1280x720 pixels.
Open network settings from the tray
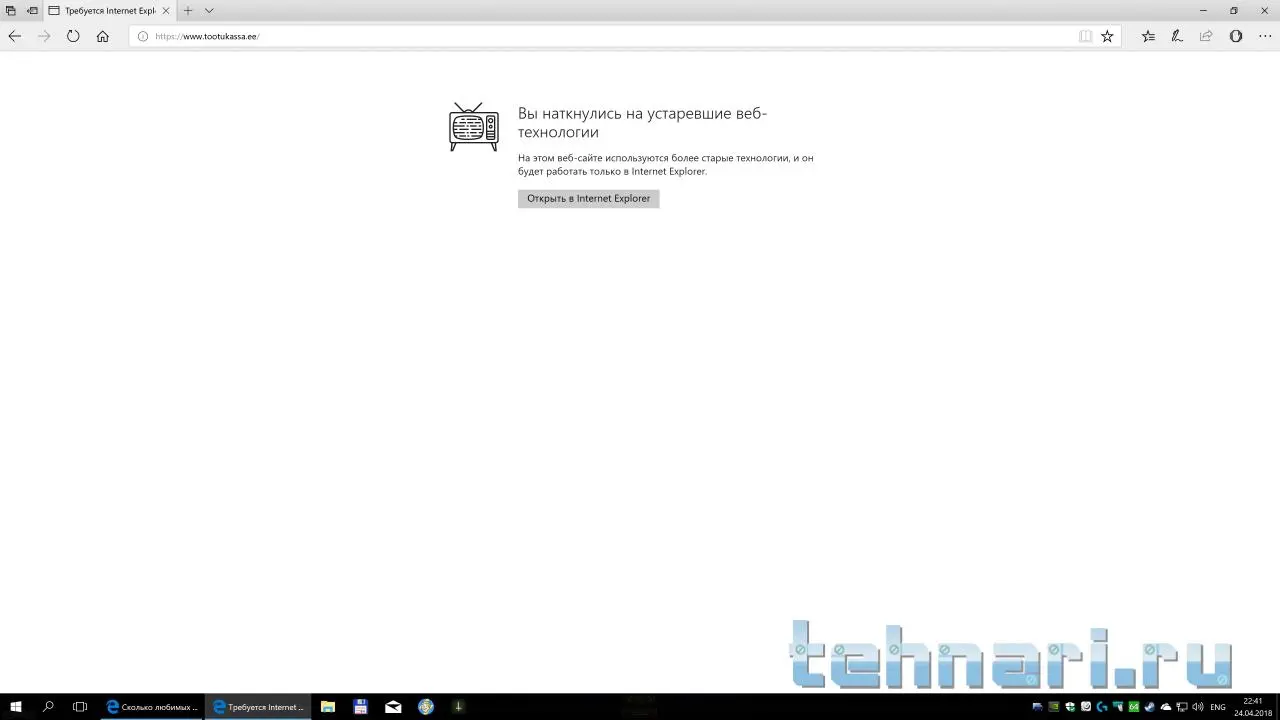click(x=1182, y=707)
